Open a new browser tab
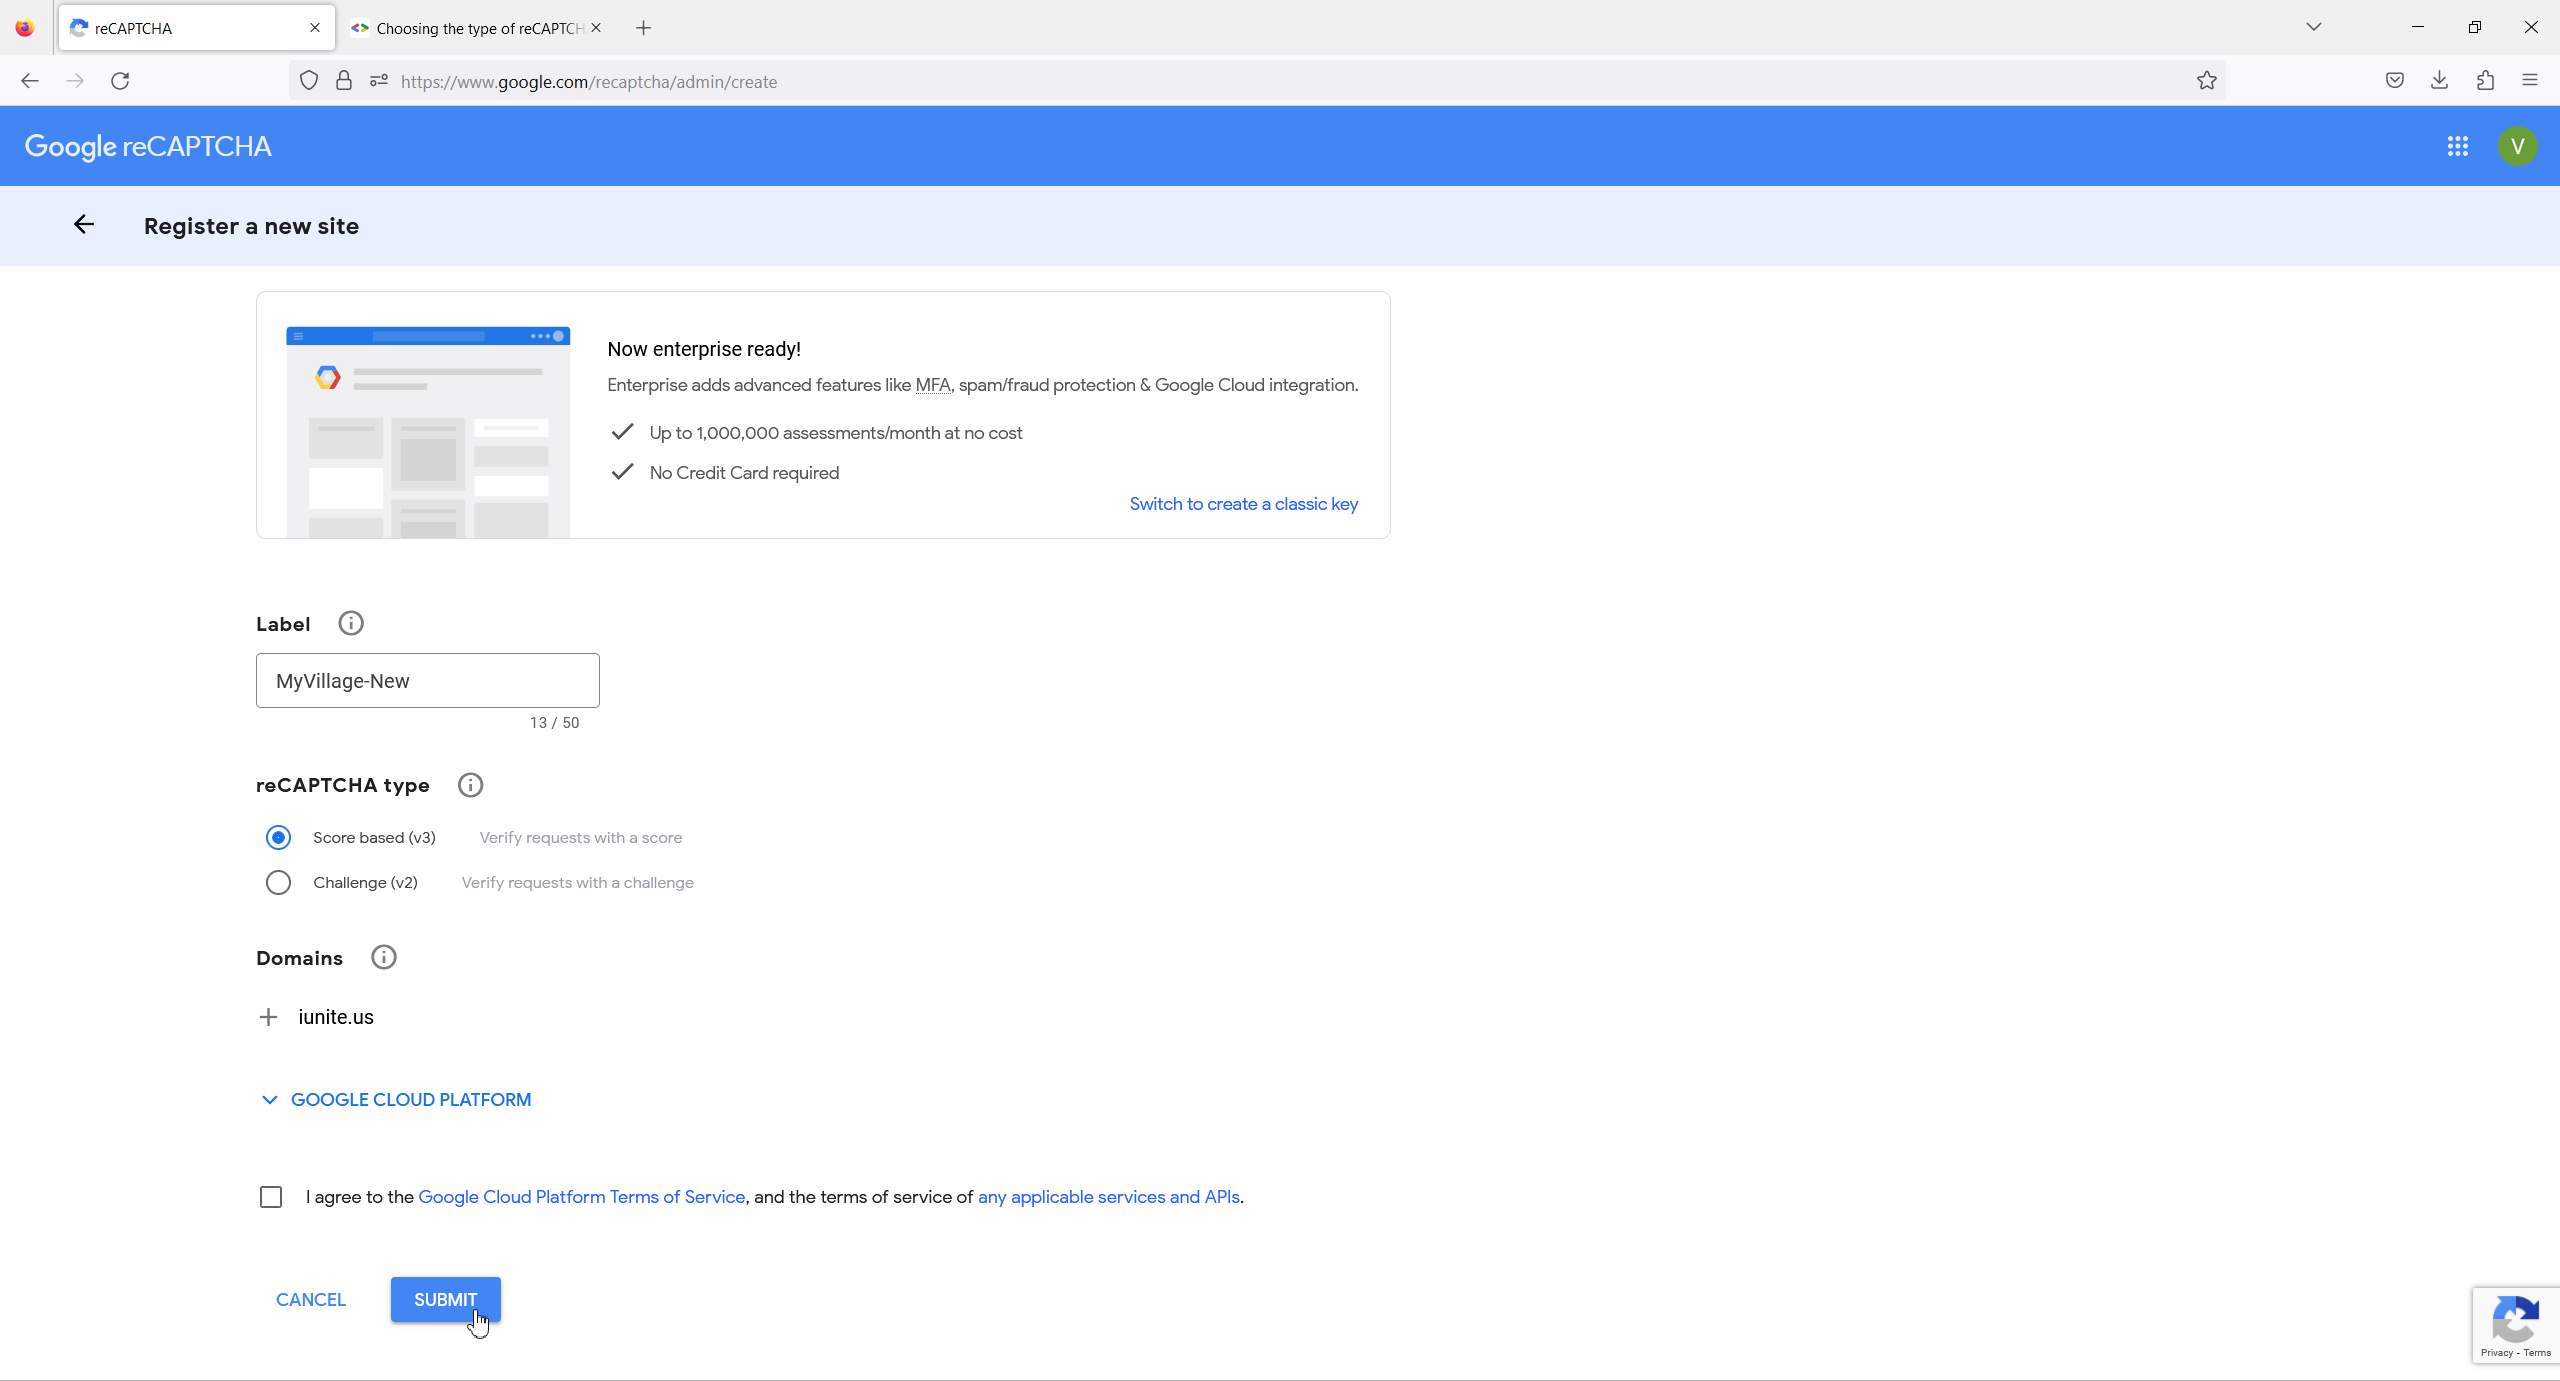Viewport: 2560px width, 1381px height. click(x=643, y=28)
